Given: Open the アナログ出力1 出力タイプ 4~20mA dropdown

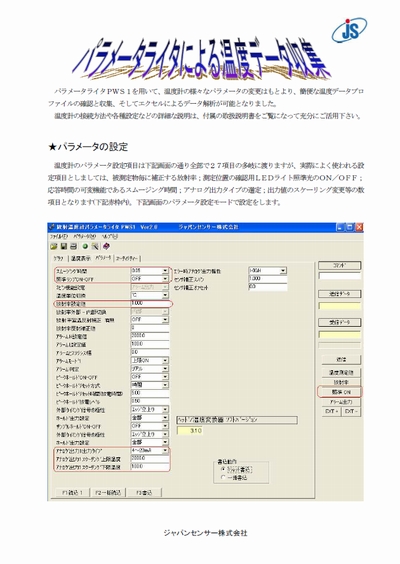Looking at the screenshot, I should (x=150, y=450).
